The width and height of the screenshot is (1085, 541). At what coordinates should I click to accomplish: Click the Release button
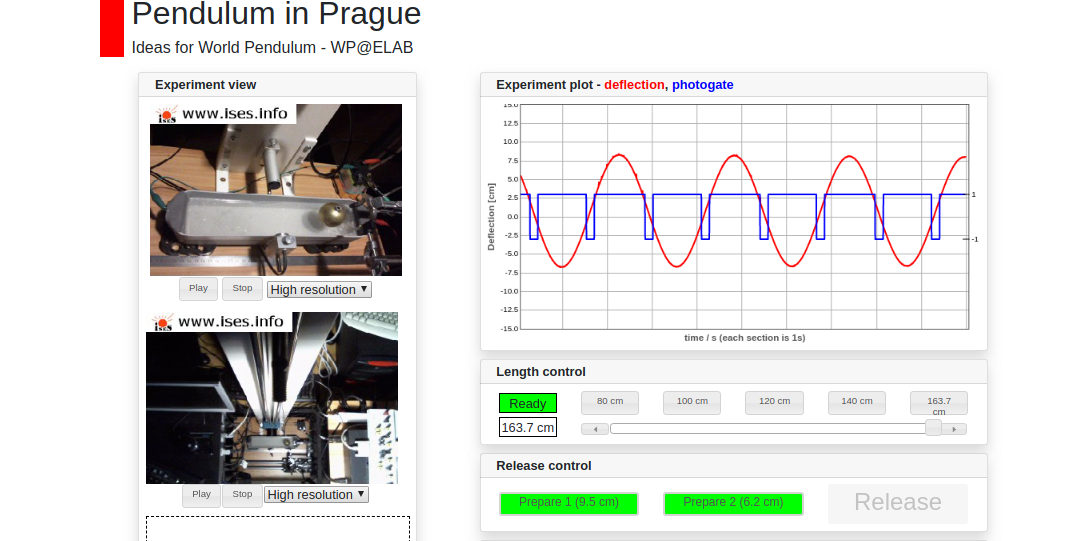[898, 503]
